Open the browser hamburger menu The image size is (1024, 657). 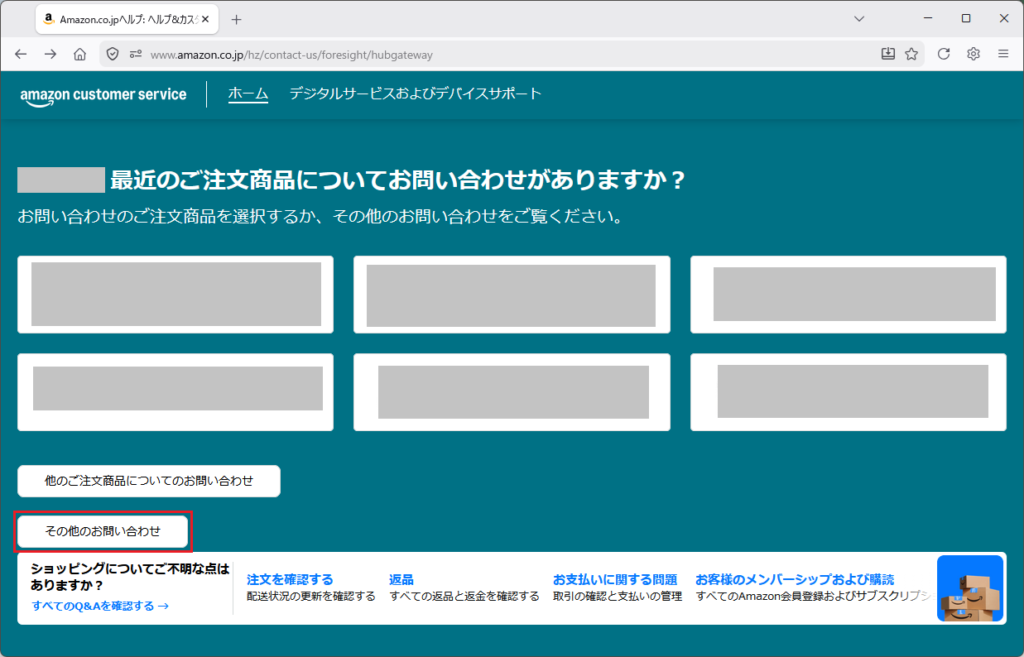[1003, 54]
